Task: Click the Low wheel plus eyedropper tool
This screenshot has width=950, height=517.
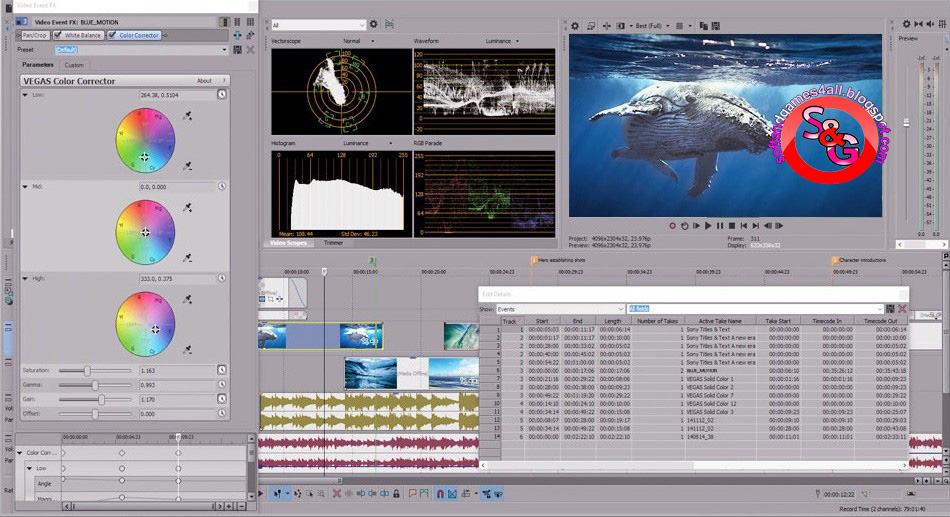Action: (x=187, y=115)
